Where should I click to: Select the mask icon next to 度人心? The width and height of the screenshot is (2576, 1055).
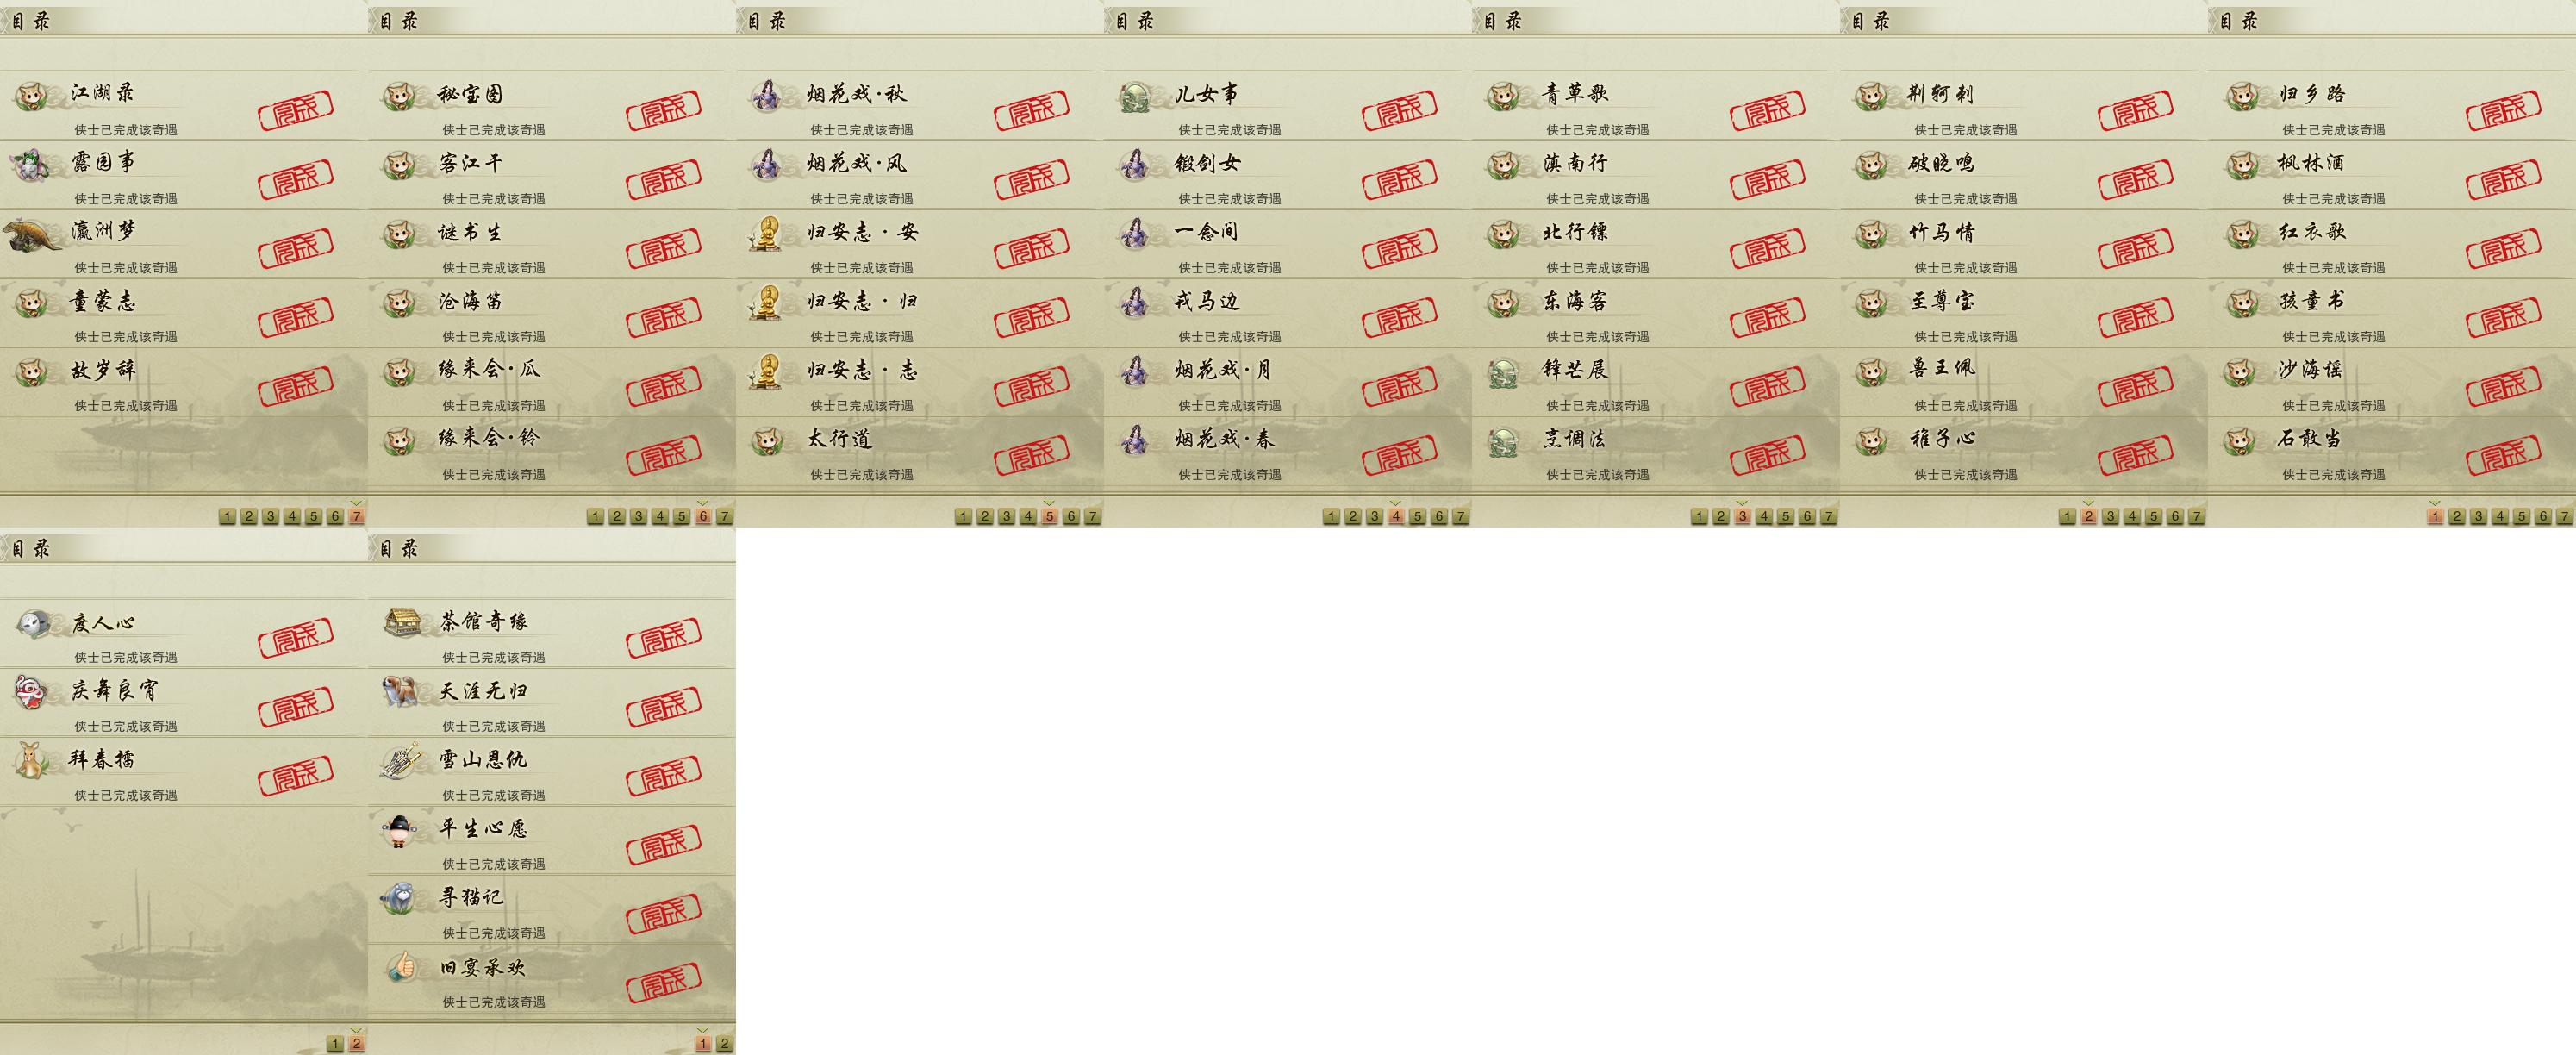(33, 623)
